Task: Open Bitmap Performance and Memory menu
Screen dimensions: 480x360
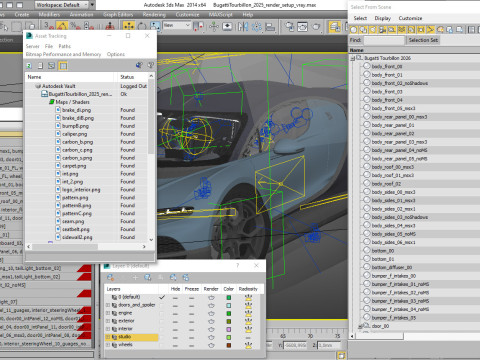Action: click(x=63, y=54)
